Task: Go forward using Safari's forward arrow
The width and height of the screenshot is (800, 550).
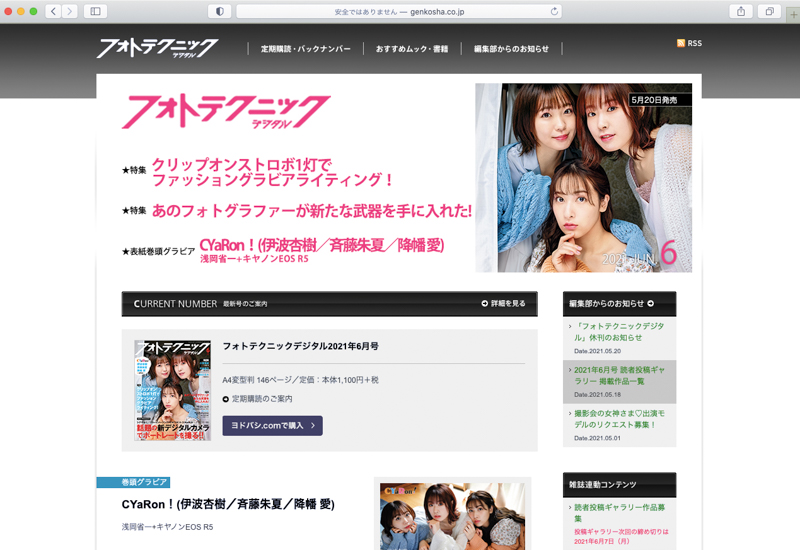Action: pyautogui.click(x=70, y=11)
